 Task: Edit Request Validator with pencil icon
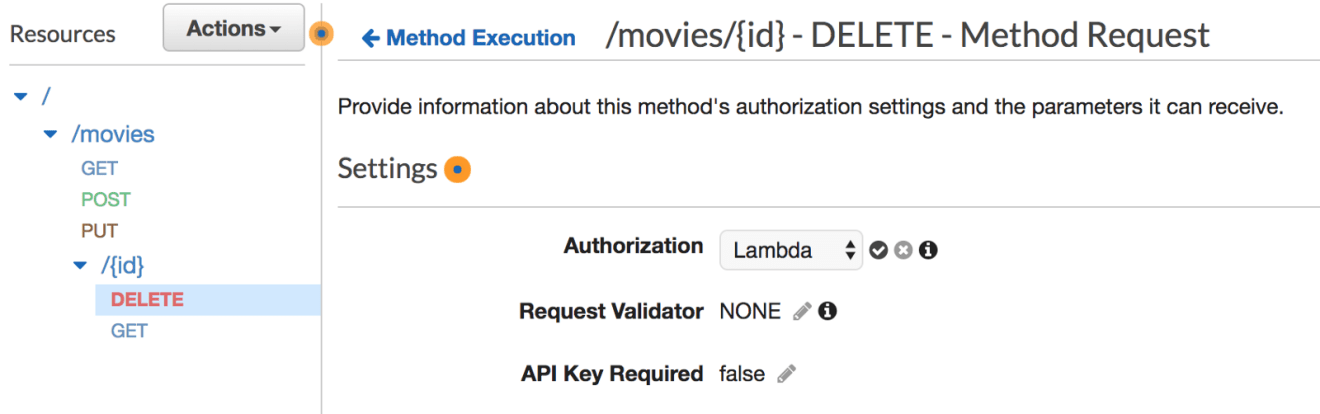(801, 312)
